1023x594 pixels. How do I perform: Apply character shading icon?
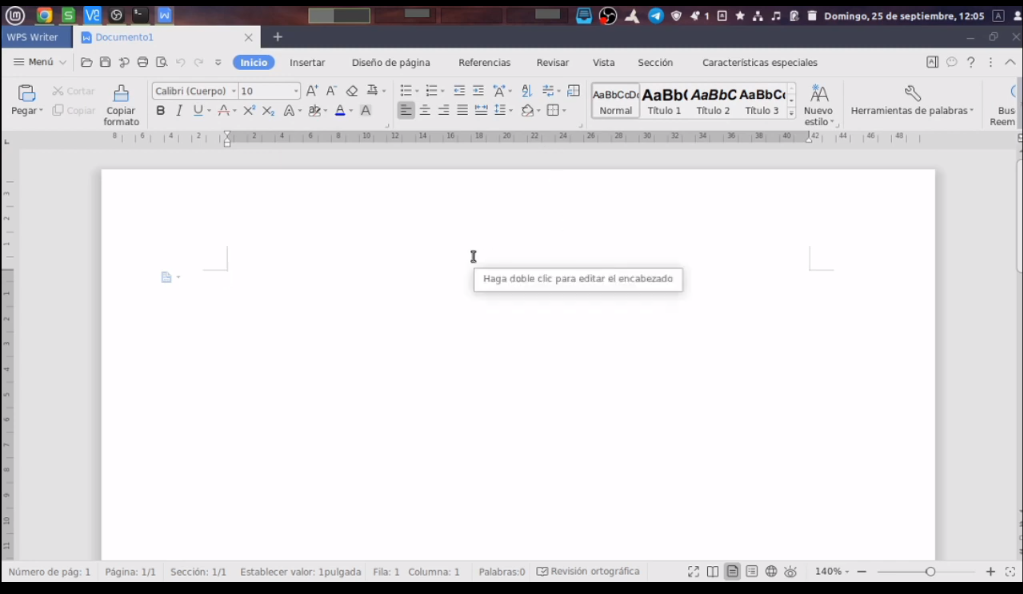365,111
